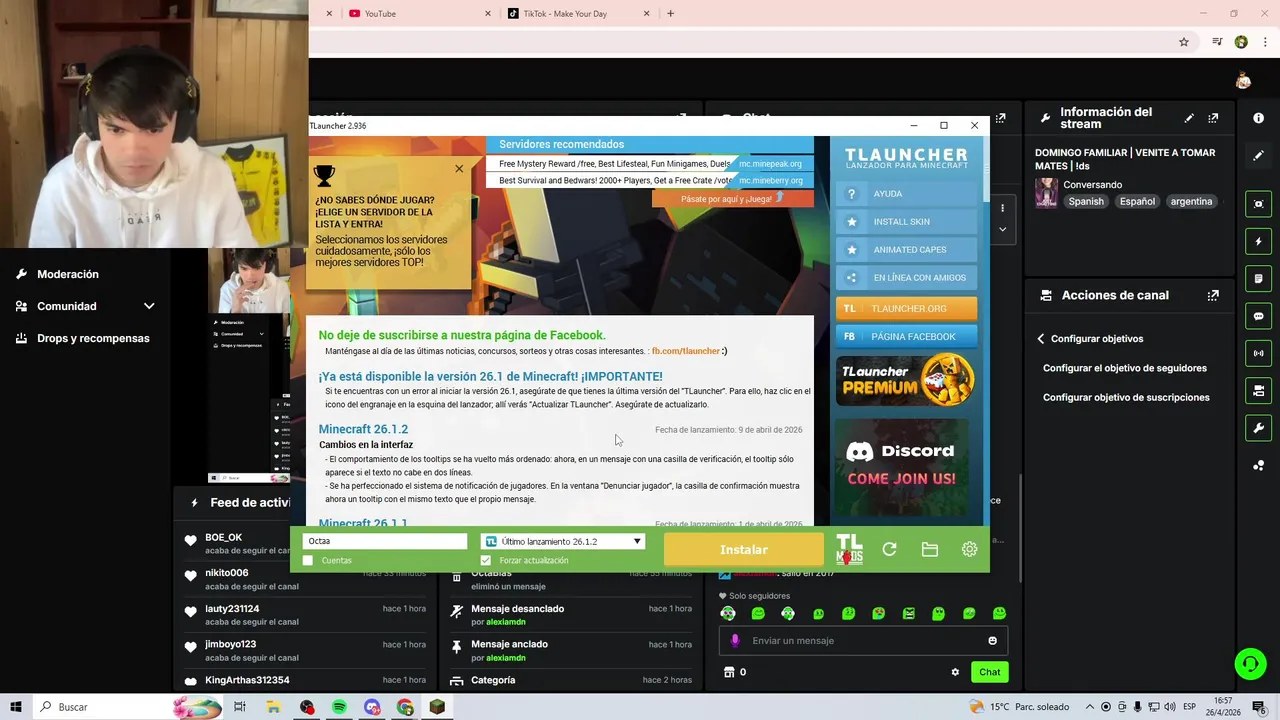Select Configurar el objetivo de seguidores
The height and width of the screenshot is (720, 1280).
pyautogui.click(x=1125, y=368)
